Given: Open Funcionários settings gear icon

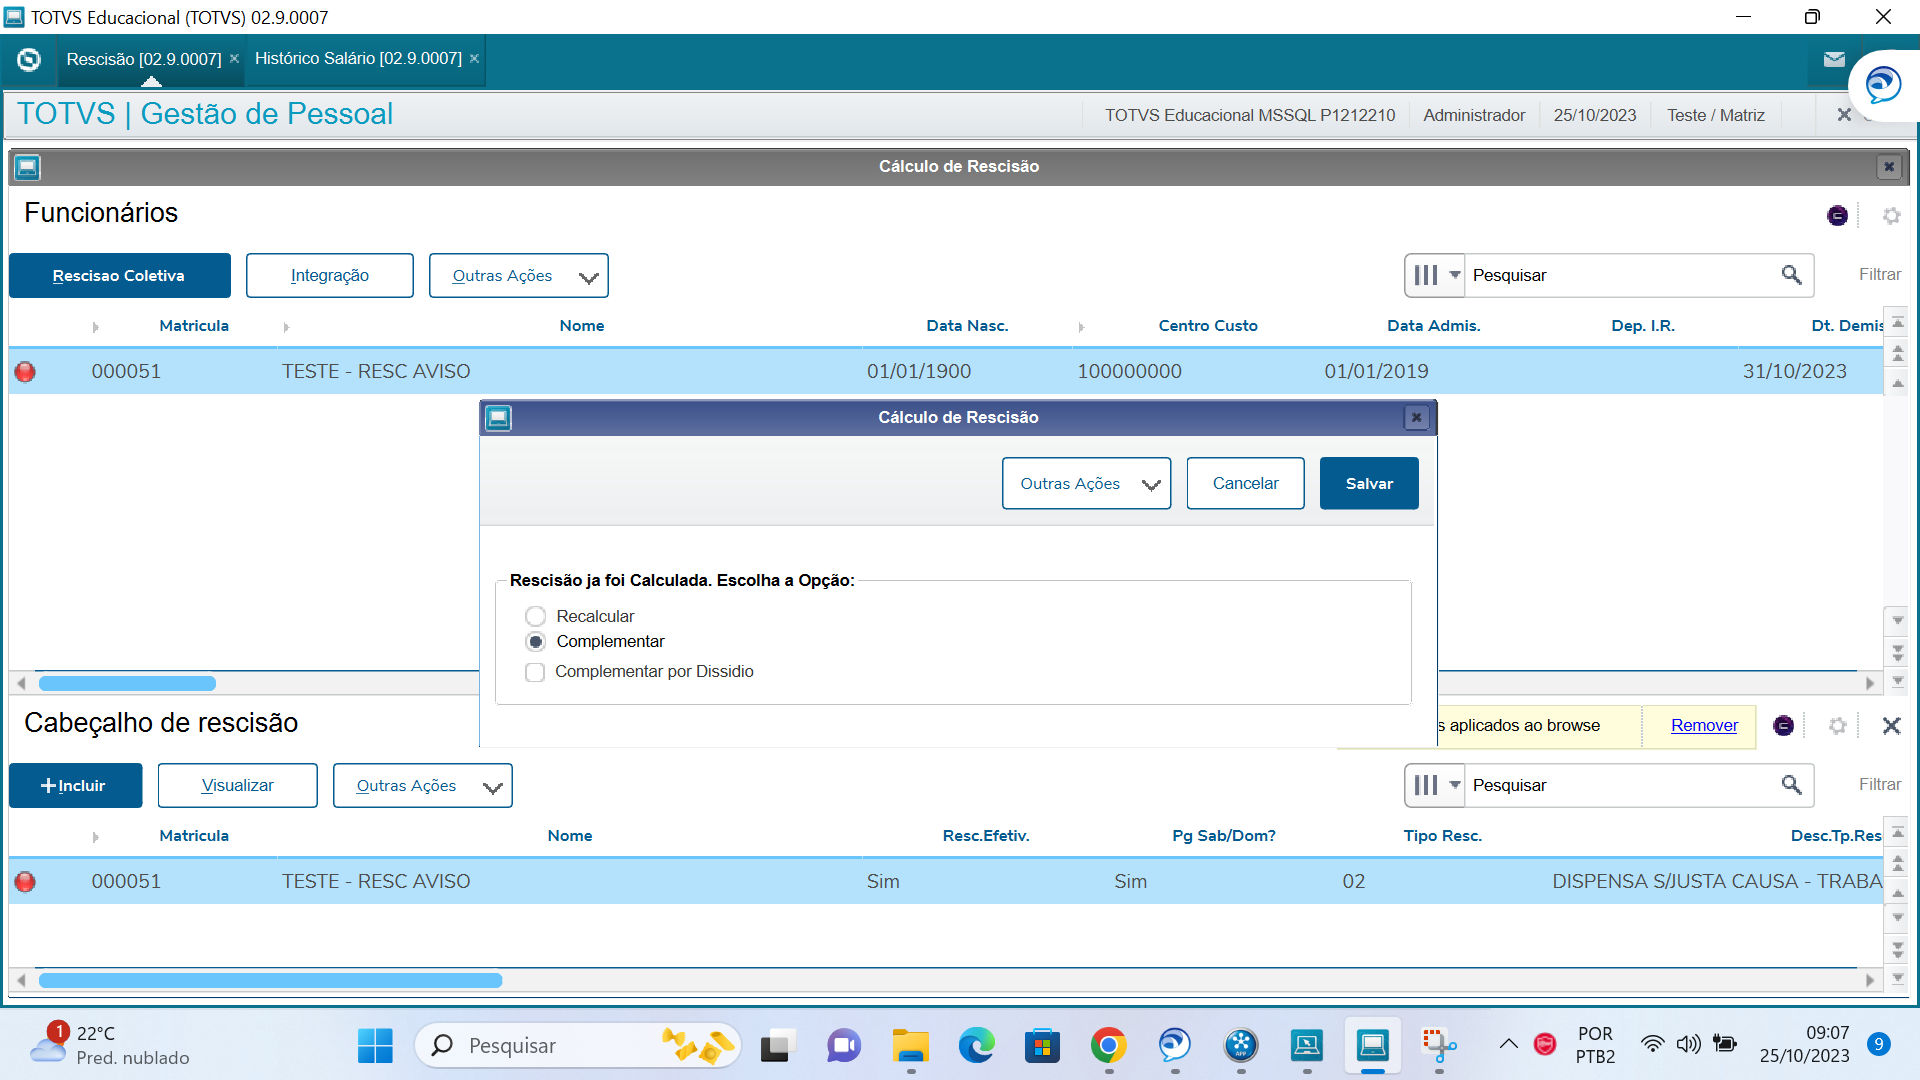Looking at the screenshot, I should [1891, 215].
